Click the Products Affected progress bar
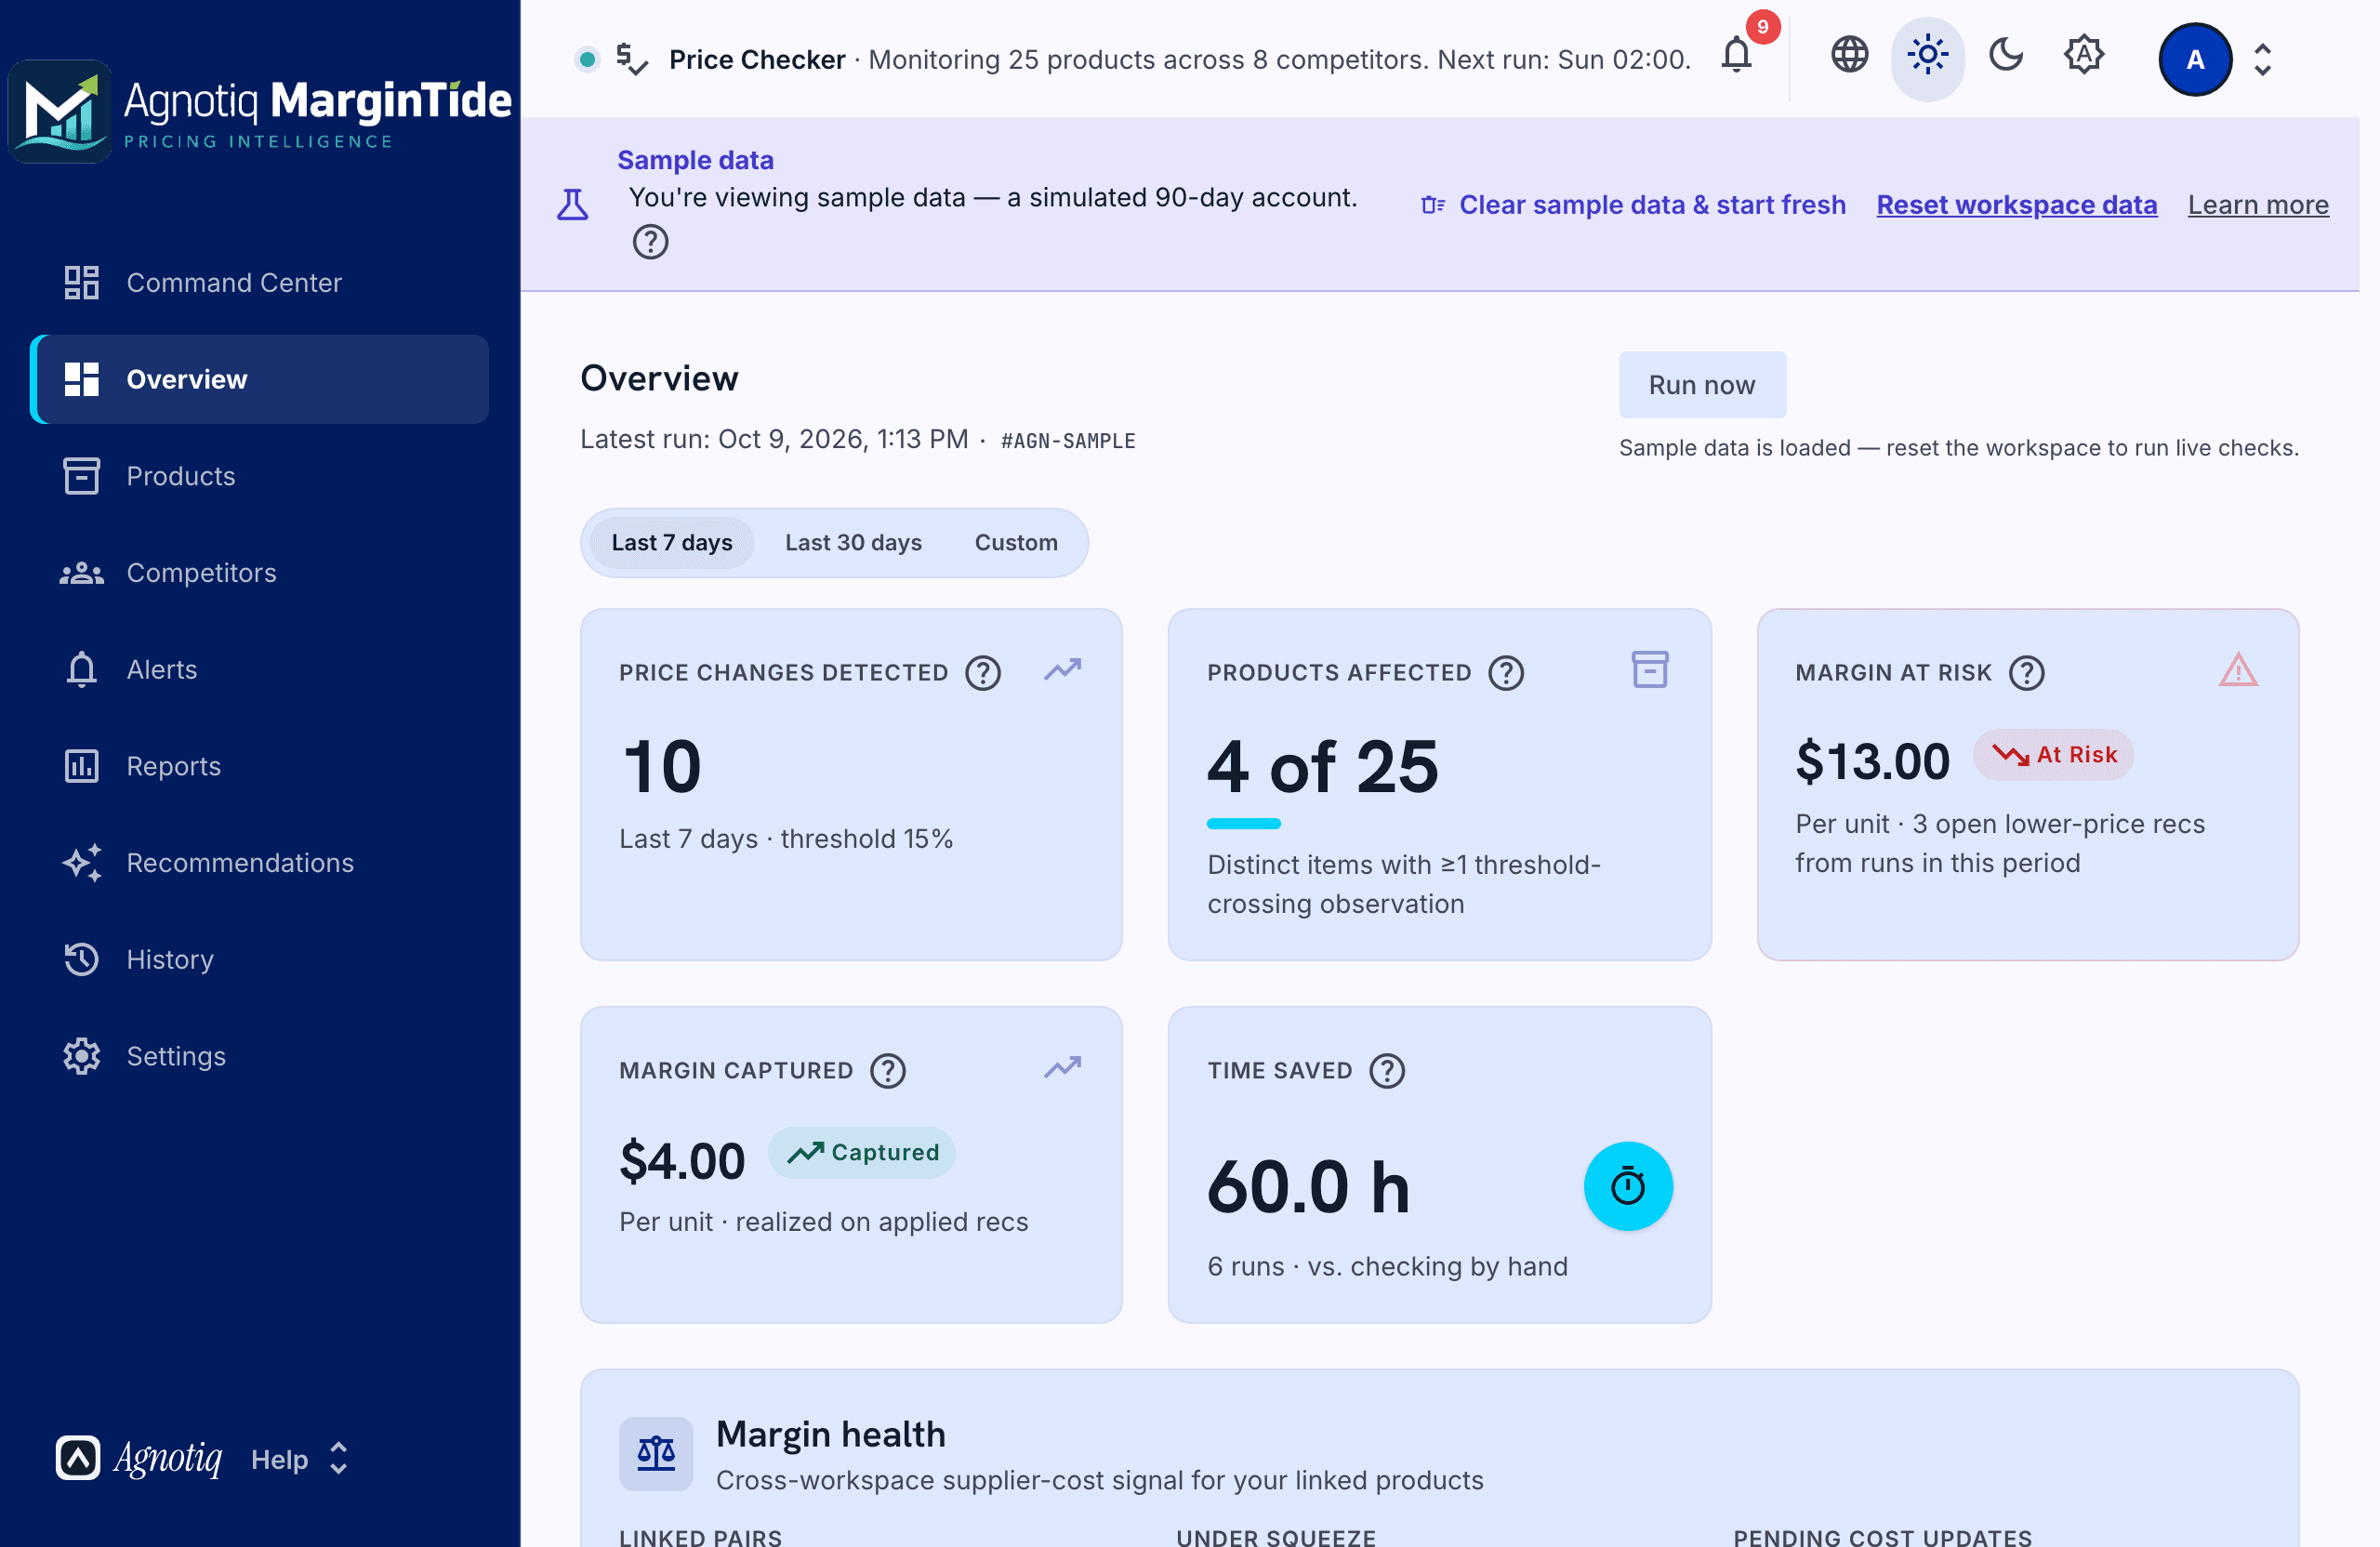Screen dimensions: 2380x1547 (x=1244, y=823)
